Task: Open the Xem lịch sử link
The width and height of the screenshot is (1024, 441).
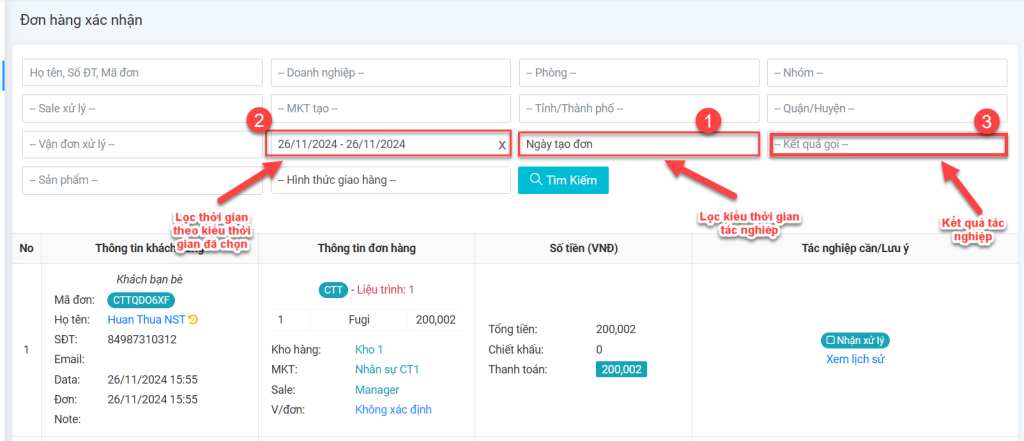Action: point(855,359)
